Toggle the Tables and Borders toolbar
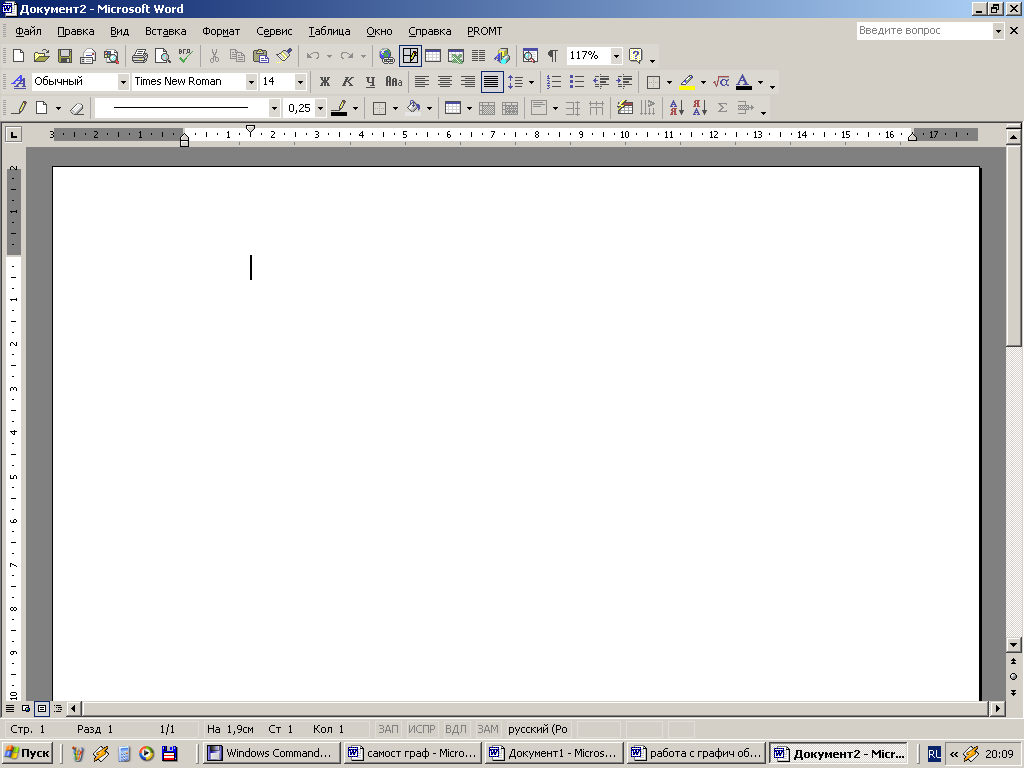 [410, 56]
